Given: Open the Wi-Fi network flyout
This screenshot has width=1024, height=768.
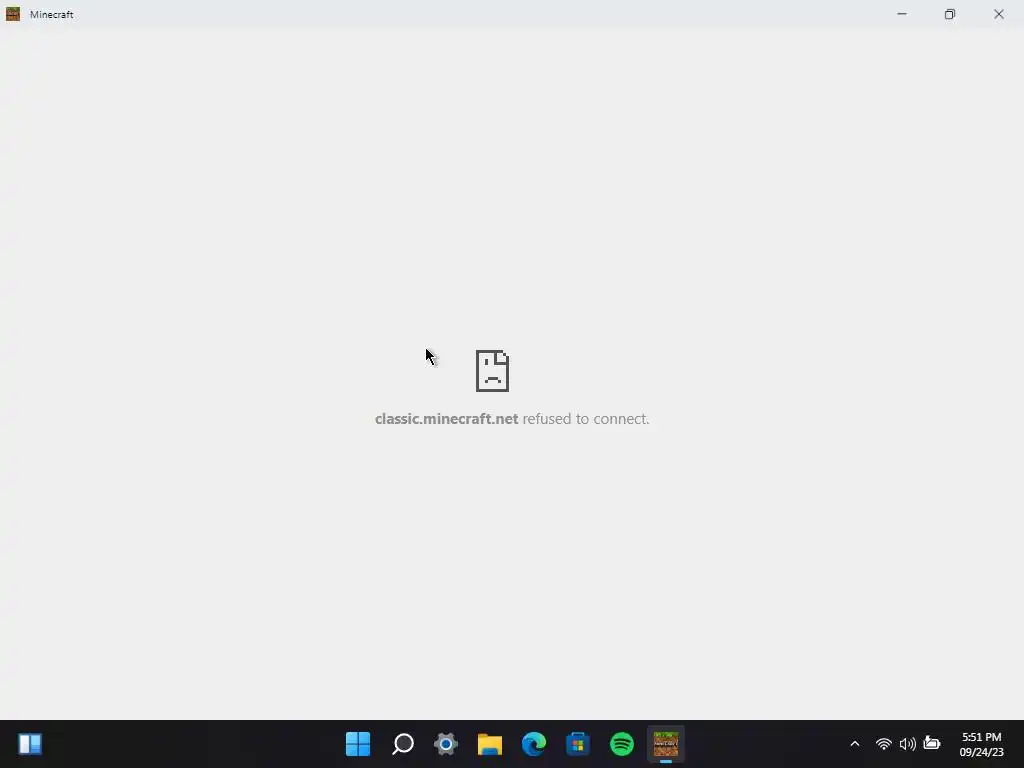Looking at the screenshot, I should pos(884,744).
